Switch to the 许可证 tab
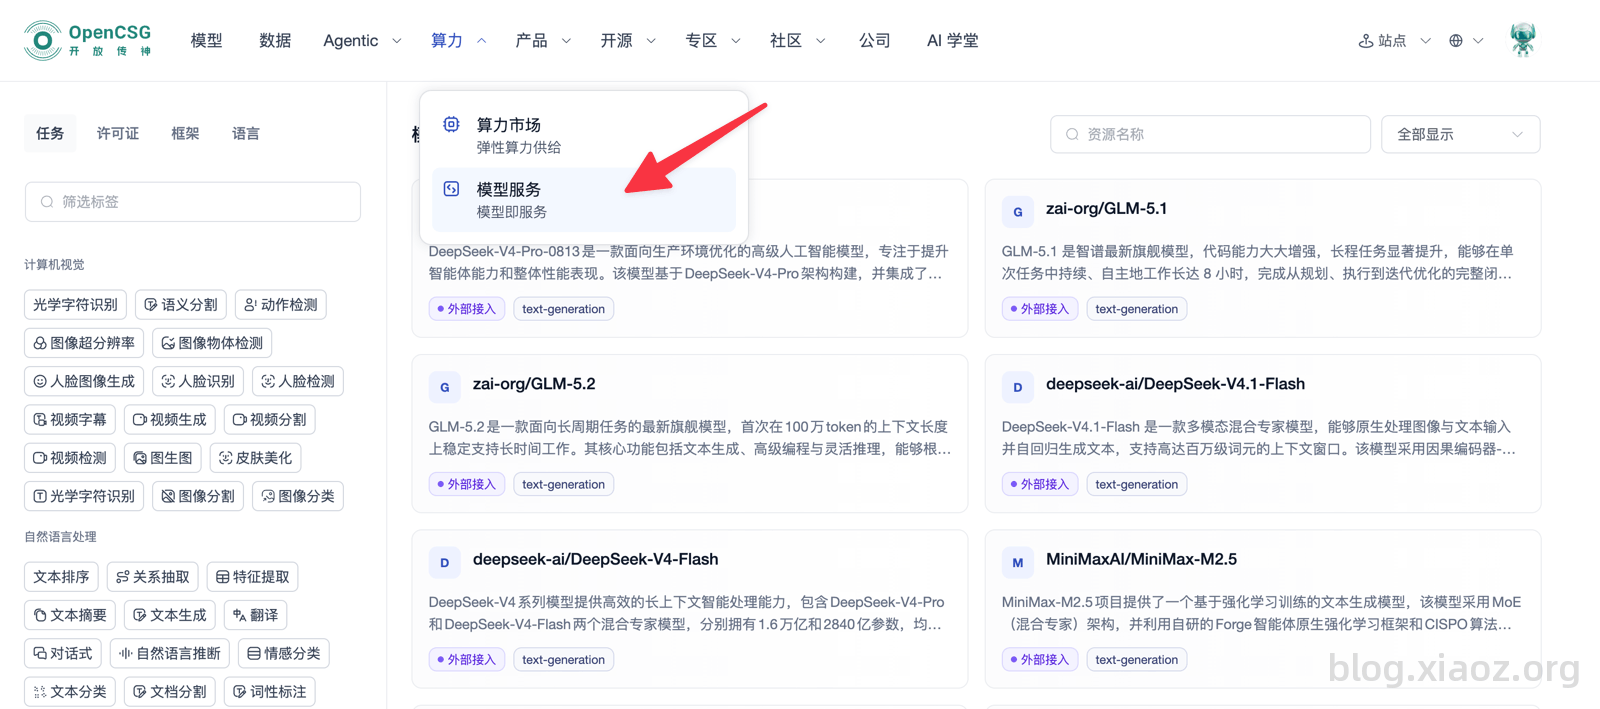Viewport: 1600px width, 709px height. (x=118, y=133)
